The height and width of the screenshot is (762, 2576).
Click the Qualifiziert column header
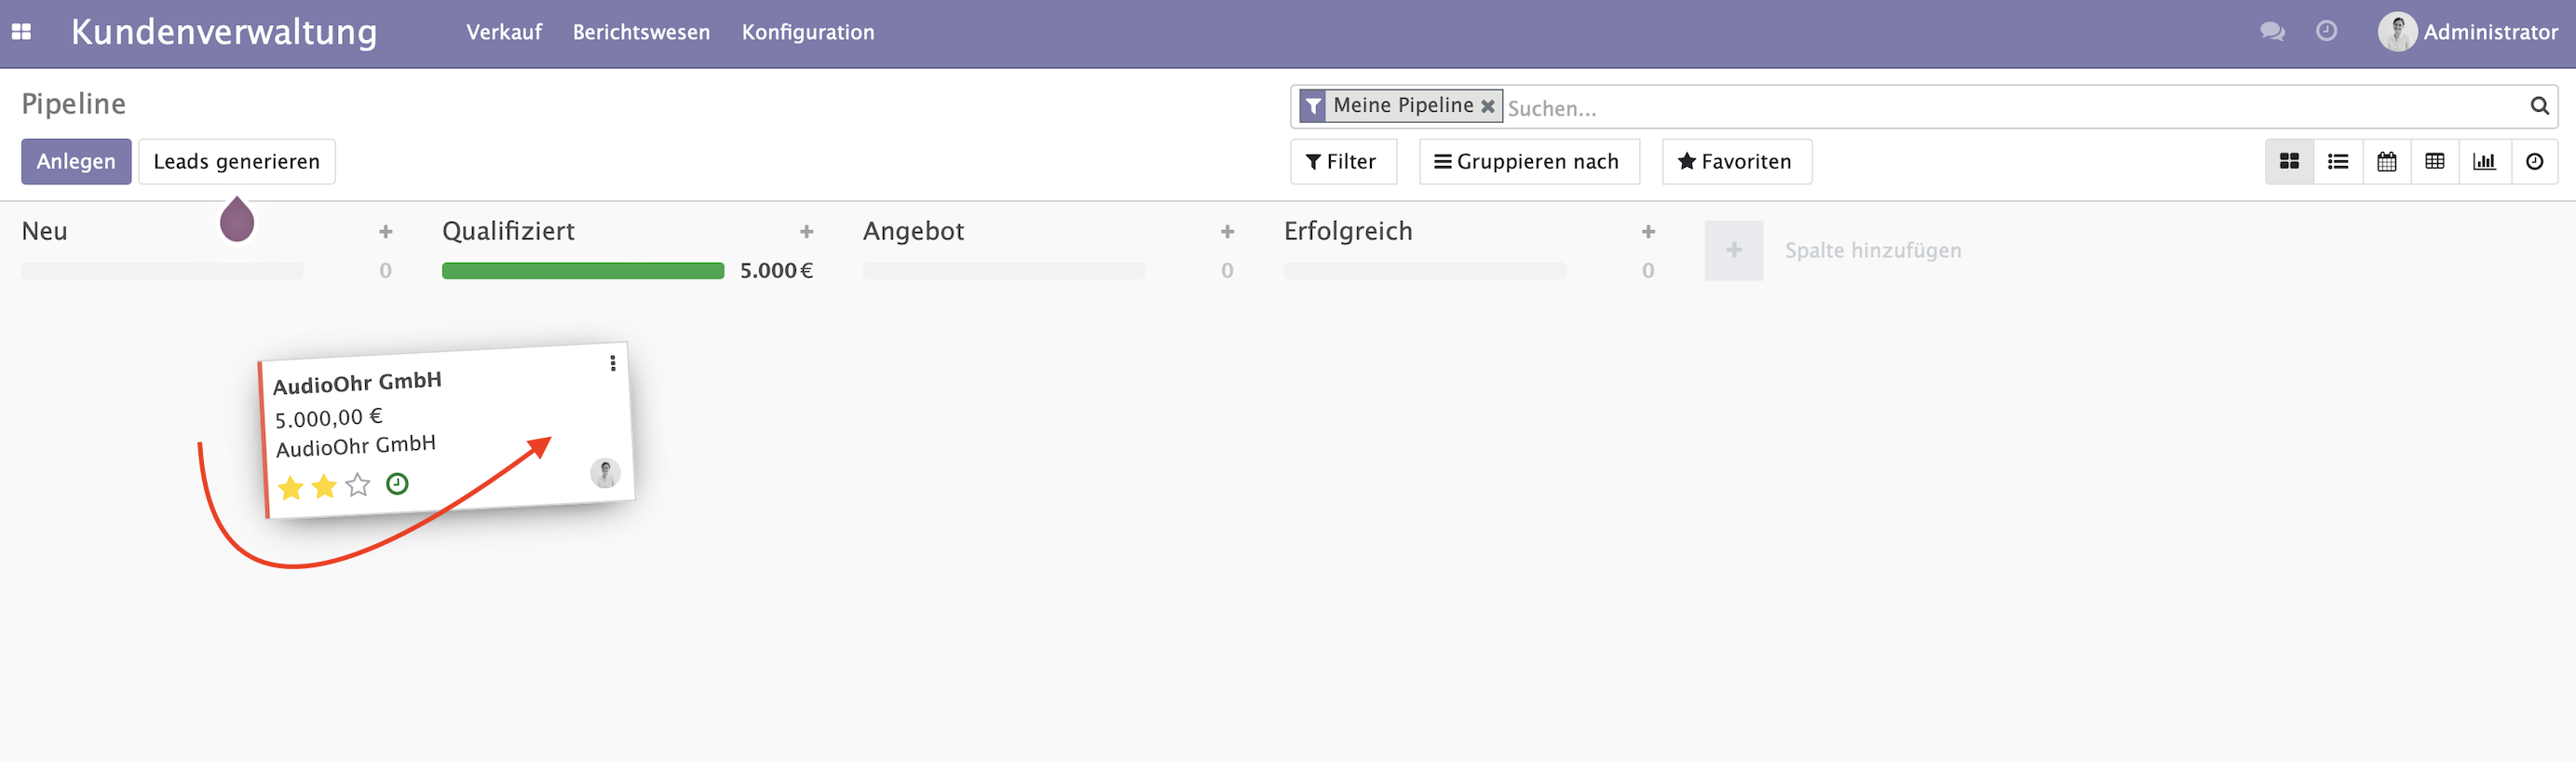click(x=508, y=231)
